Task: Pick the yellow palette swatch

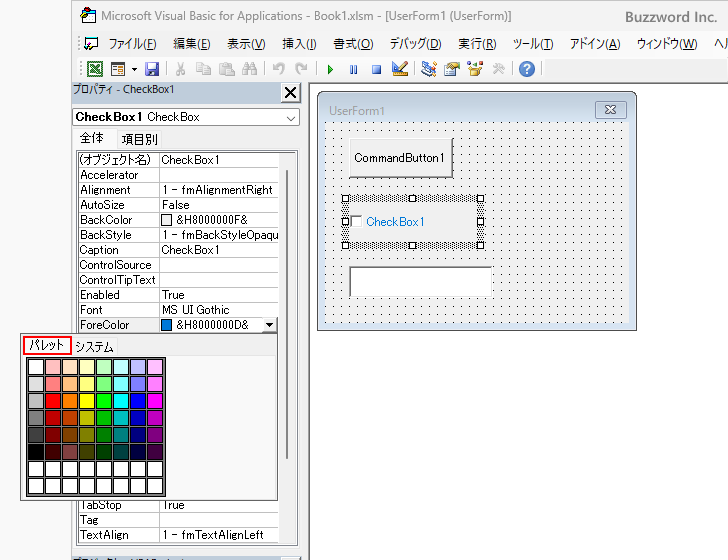Action: [87, 401]
